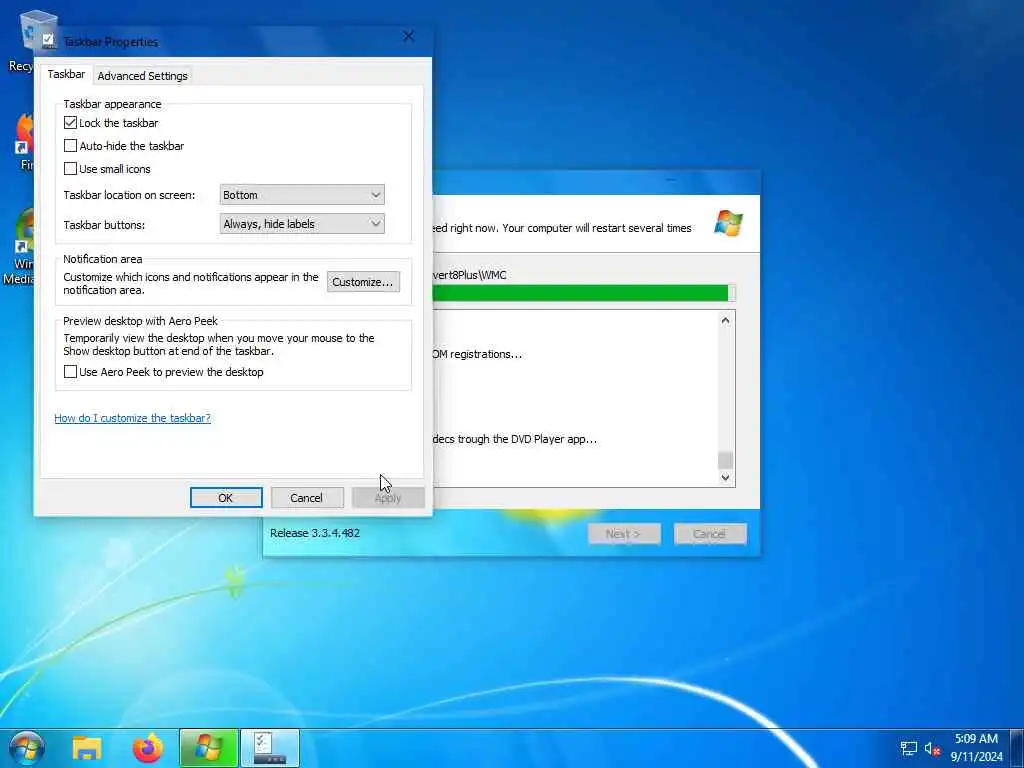Click the Preview desktop with Aero Peek label
This screenshot has width=1024, height=768.
pyautogui.click(x=140, y=321)
